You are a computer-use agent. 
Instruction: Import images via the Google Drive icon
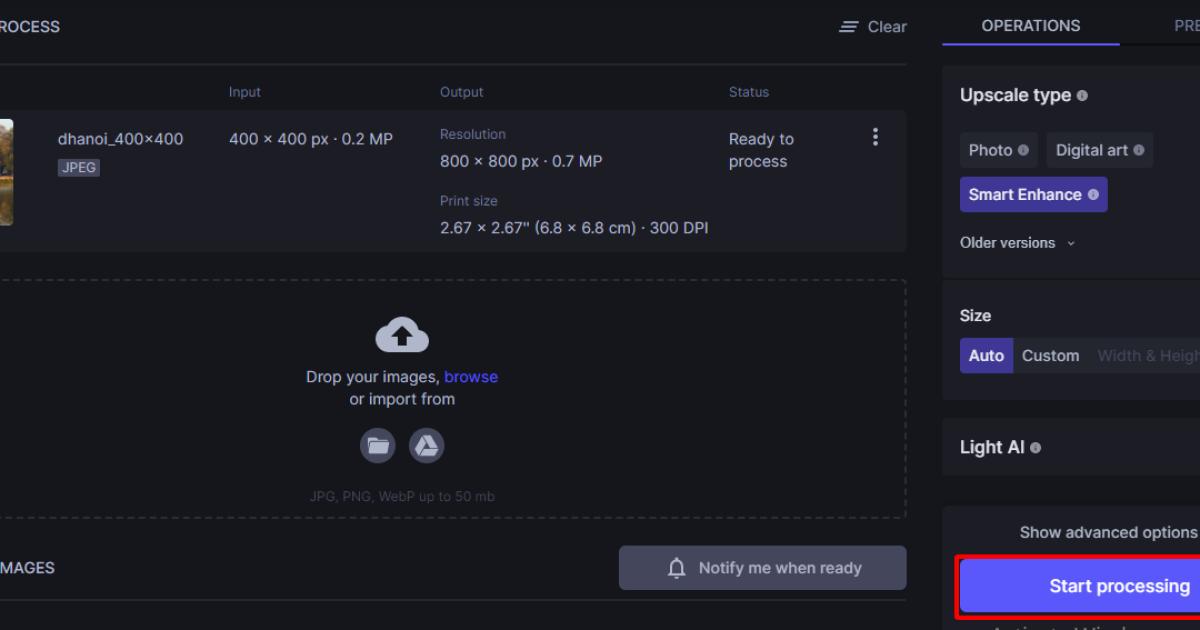426,445
